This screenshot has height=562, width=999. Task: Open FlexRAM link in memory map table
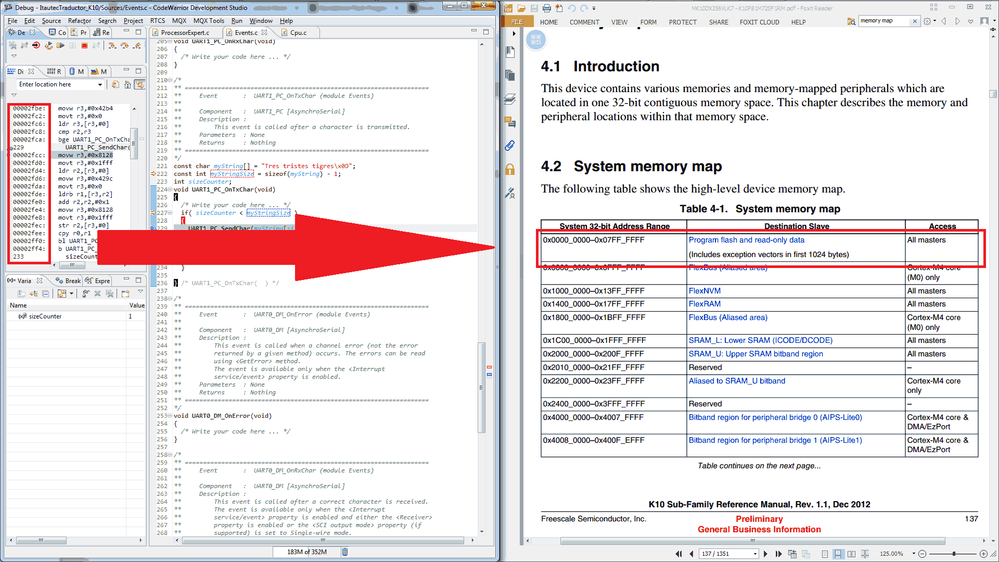(x=704, y=304)
